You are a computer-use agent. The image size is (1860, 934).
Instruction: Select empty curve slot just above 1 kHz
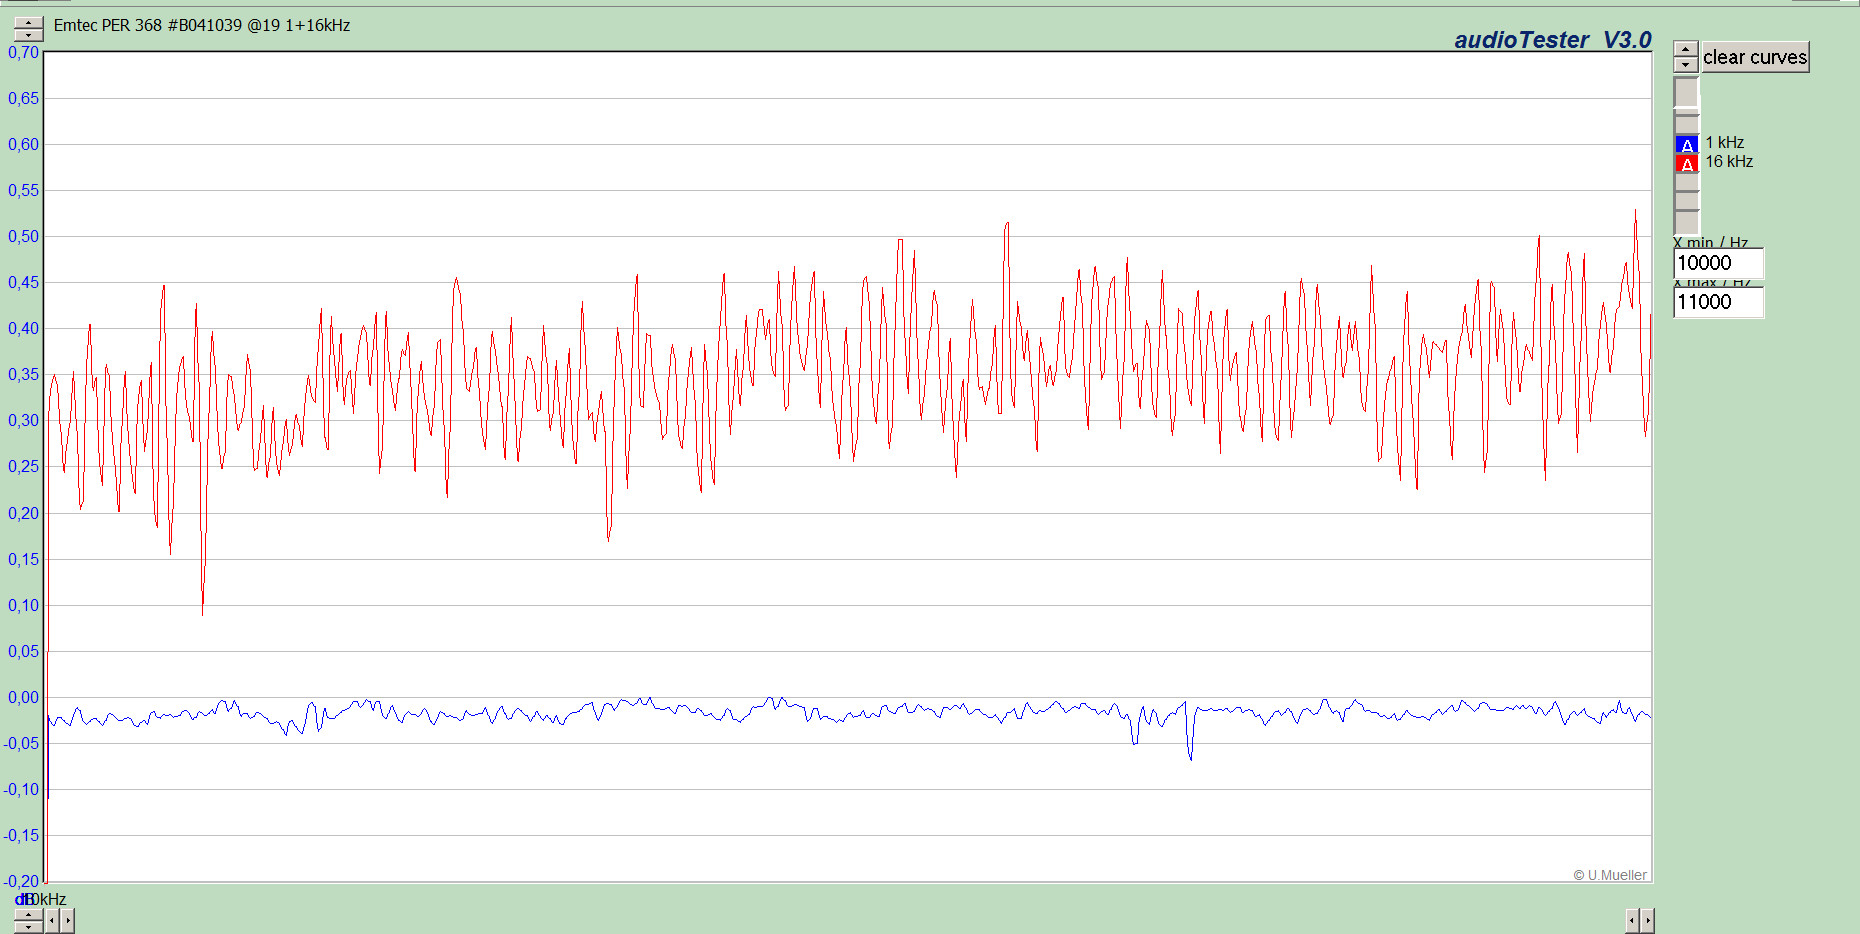(x=1687, y=124)
